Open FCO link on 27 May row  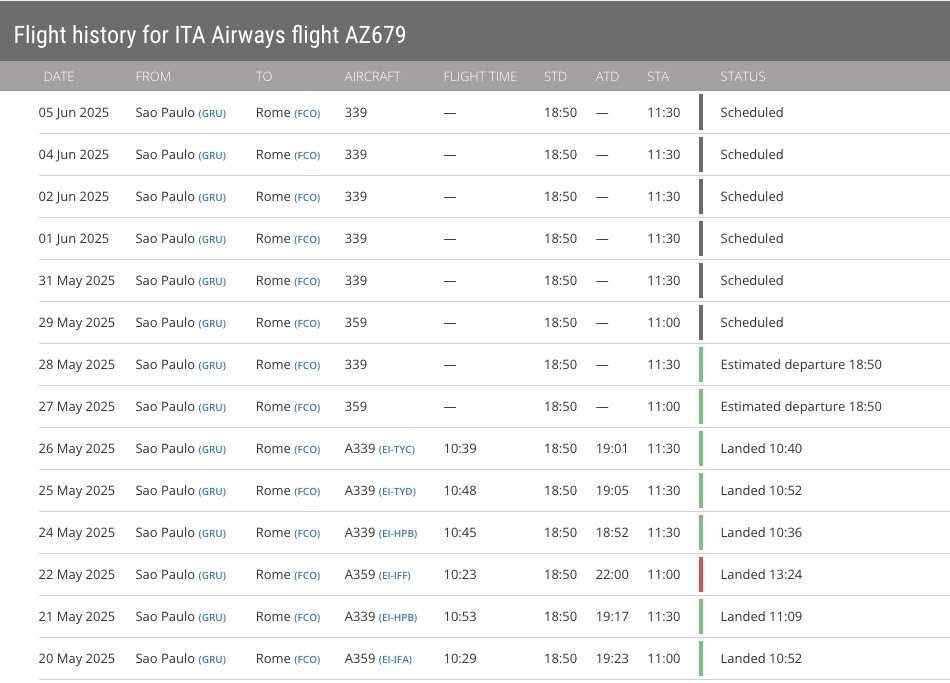[307, 407]
